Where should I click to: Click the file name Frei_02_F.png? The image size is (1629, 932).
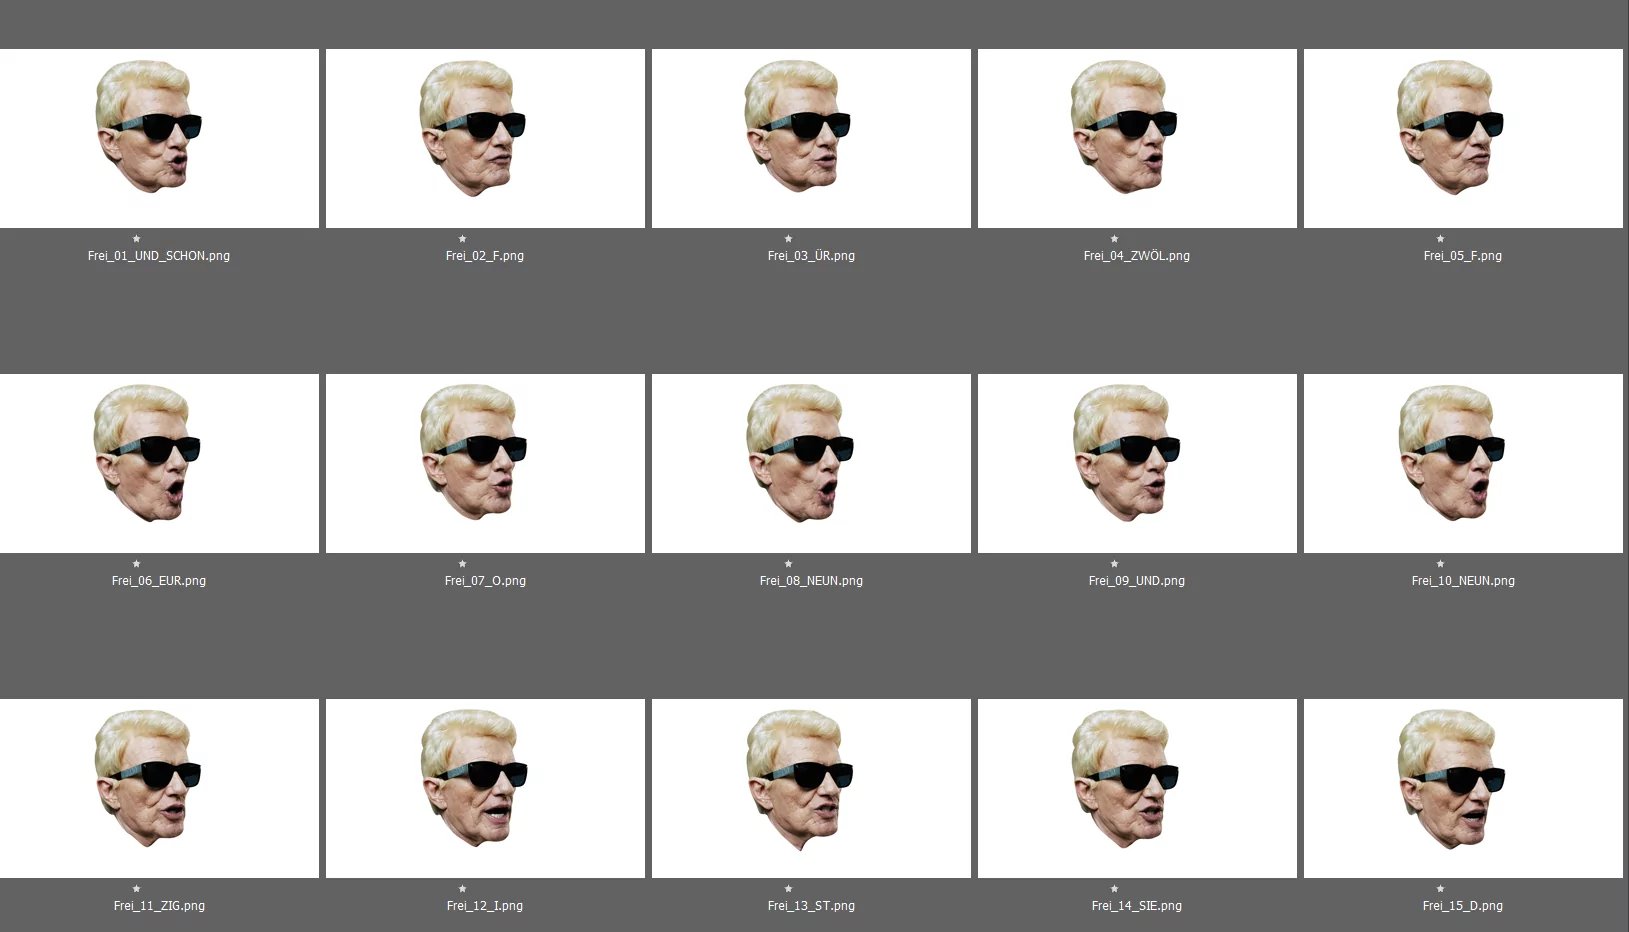pyautogui.click(x=485, y=256)
